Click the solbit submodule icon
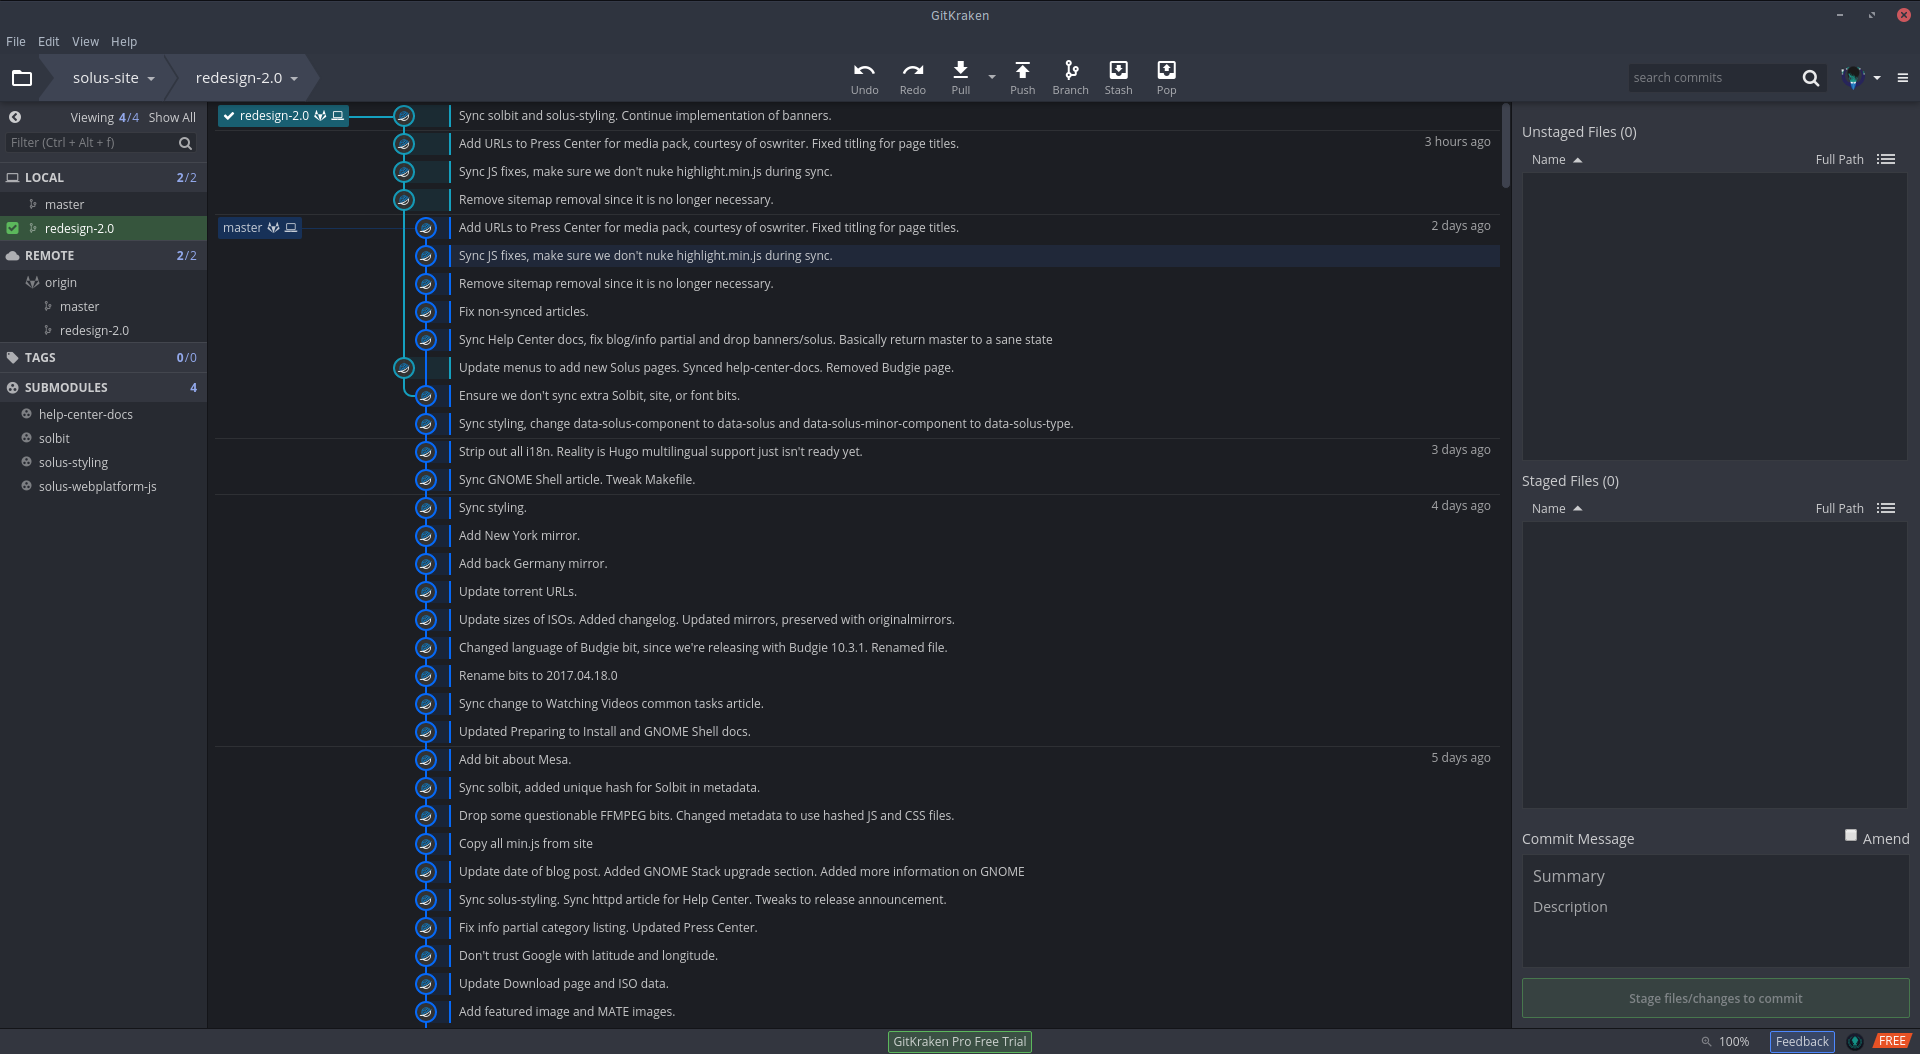This screenshot has width=1920, height=1054. click(27, 438)
